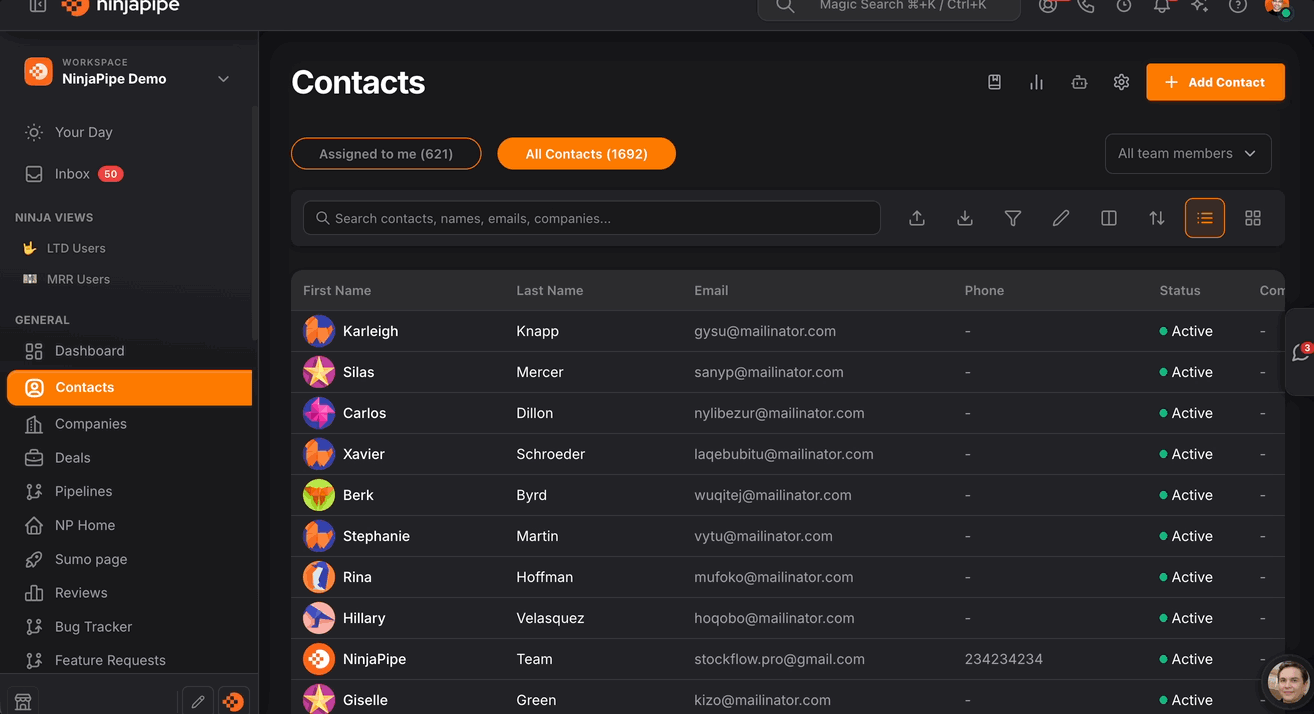Screen dimensions: 1314x714
Task: Open Companies in the sidebar
Action: coord(90,424)
